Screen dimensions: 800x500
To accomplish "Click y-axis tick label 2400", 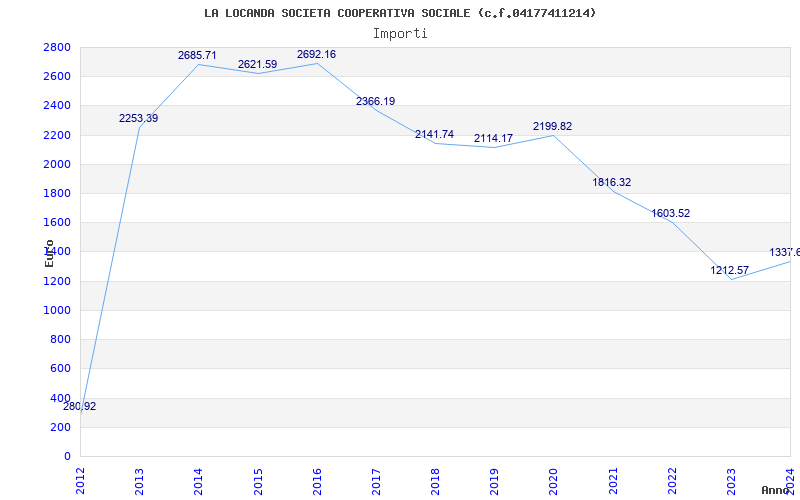I will (57, 106).
